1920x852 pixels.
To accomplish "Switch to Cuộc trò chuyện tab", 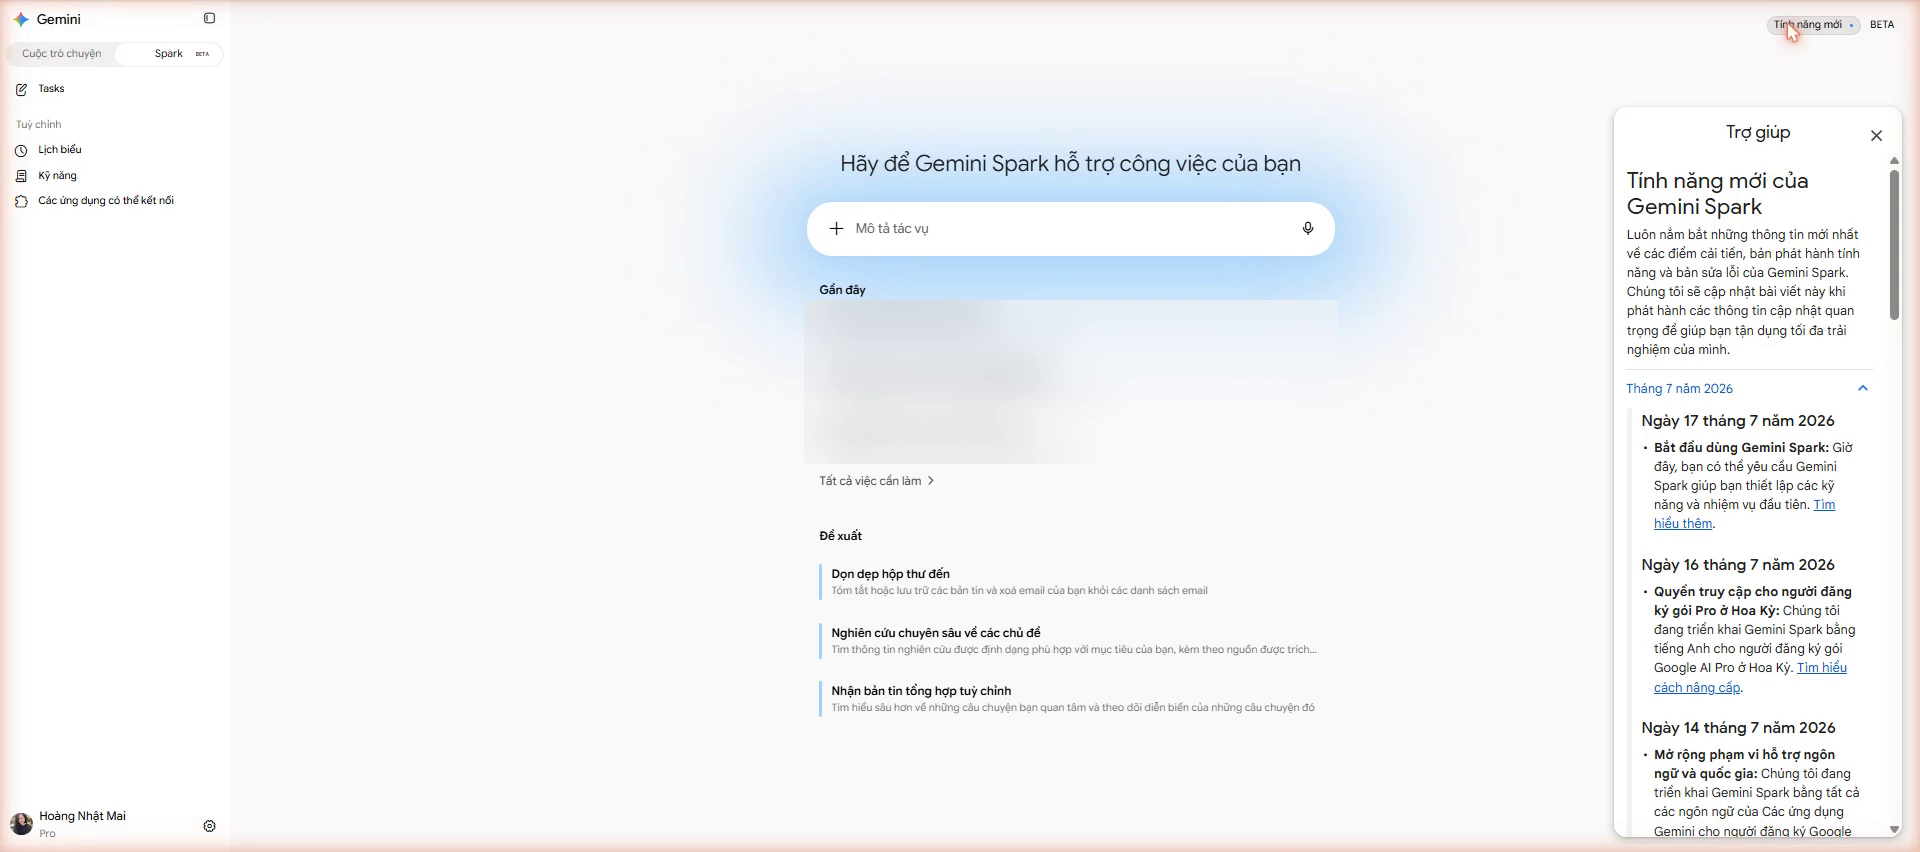I will [62, 54].
